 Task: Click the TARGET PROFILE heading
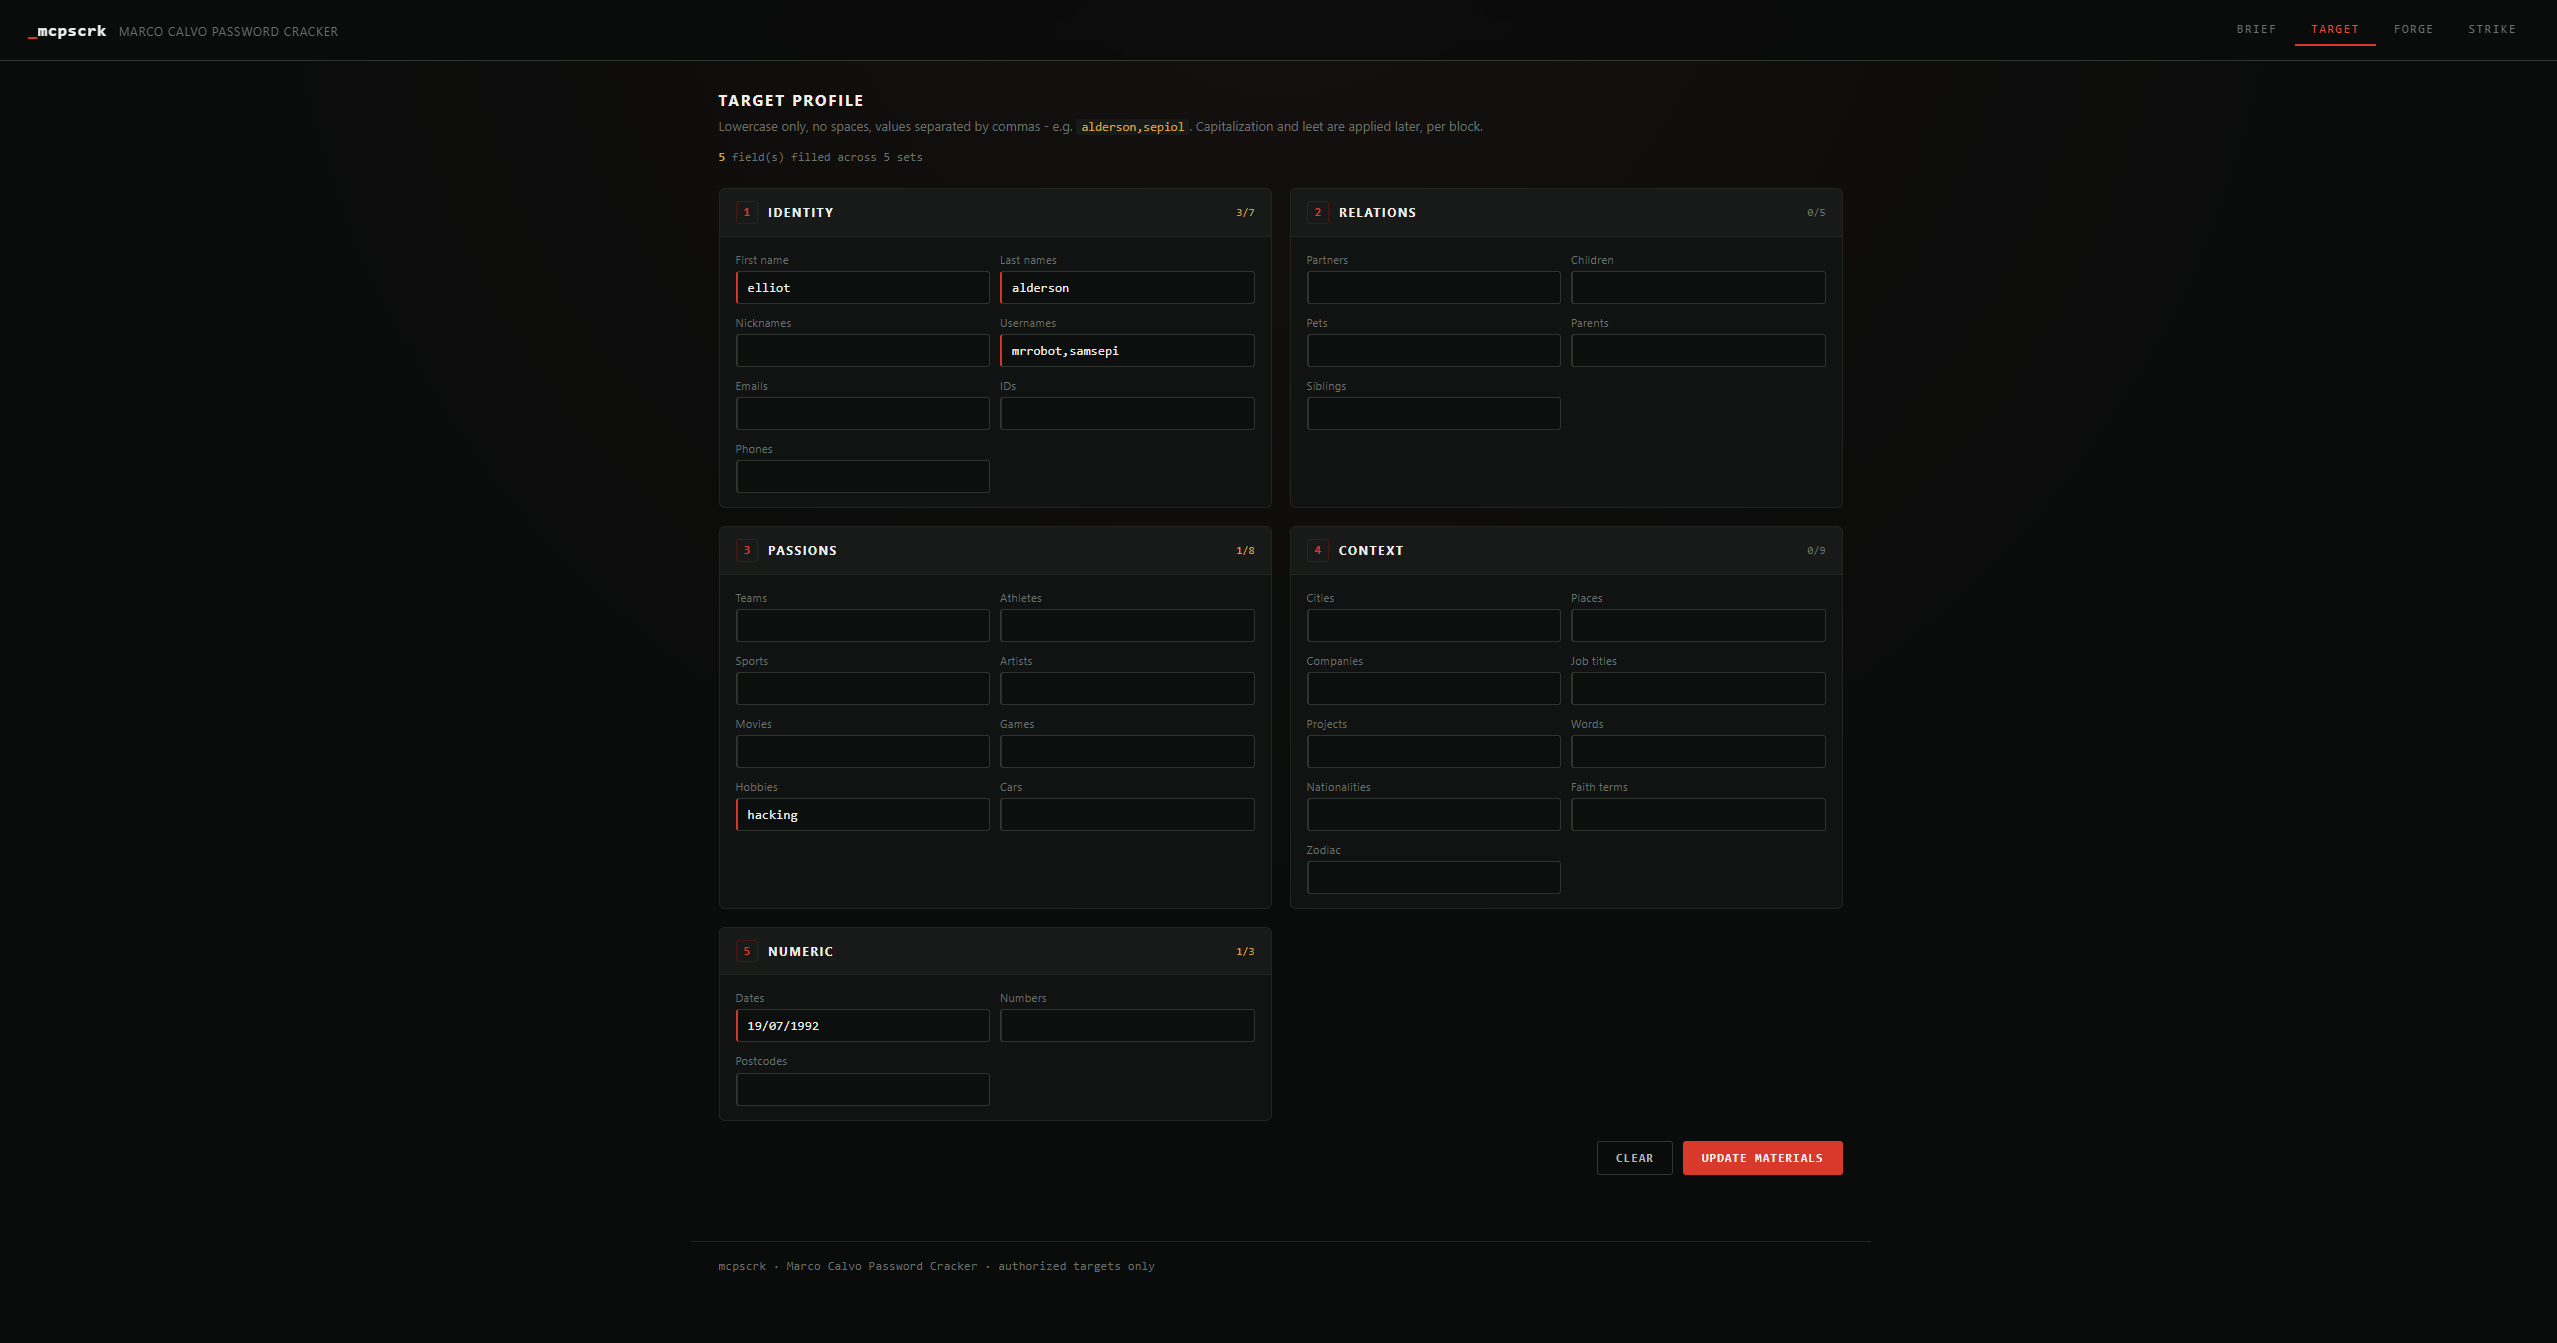tap(790, 101)
